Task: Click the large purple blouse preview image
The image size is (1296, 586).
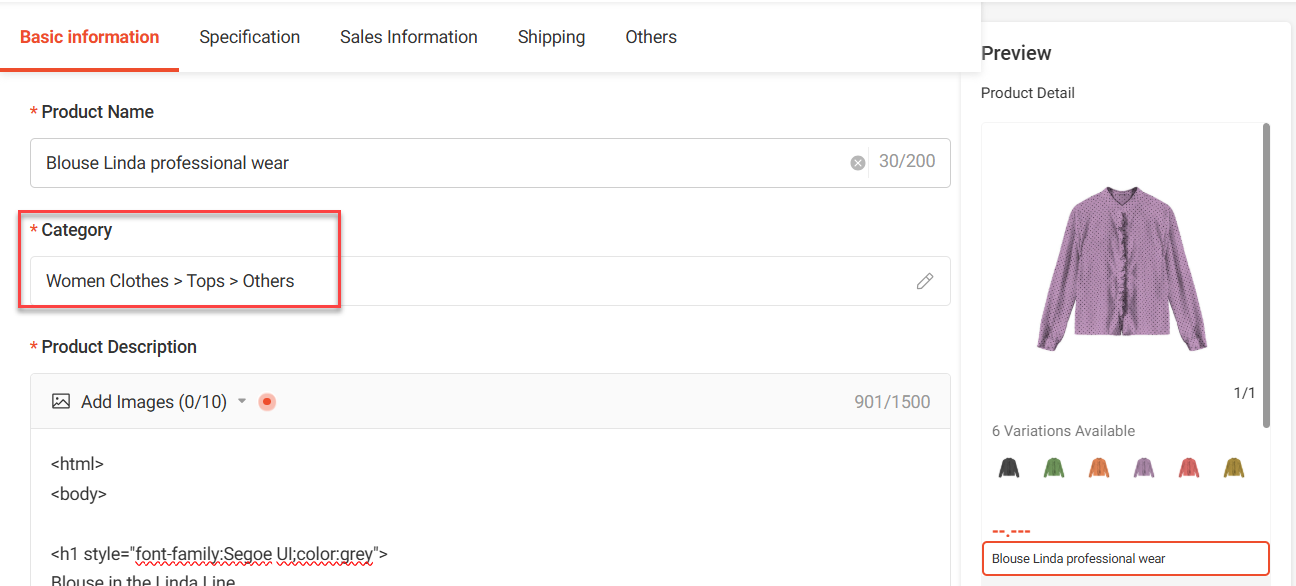Action: pyautogui.click(x=1122, y=268)
